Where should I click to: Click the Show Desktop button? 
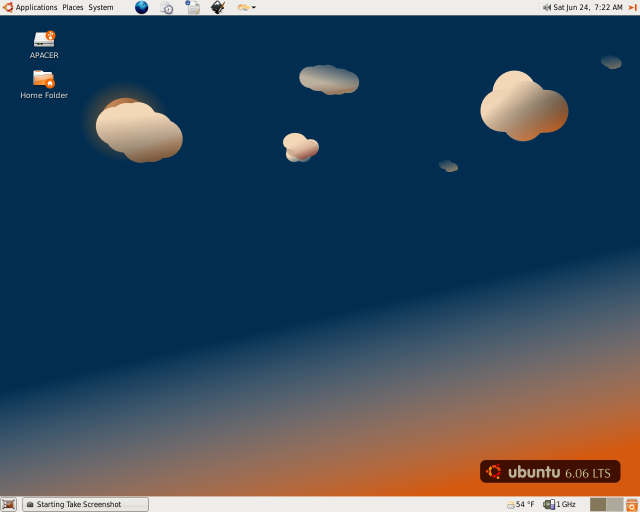coord(9,504)
